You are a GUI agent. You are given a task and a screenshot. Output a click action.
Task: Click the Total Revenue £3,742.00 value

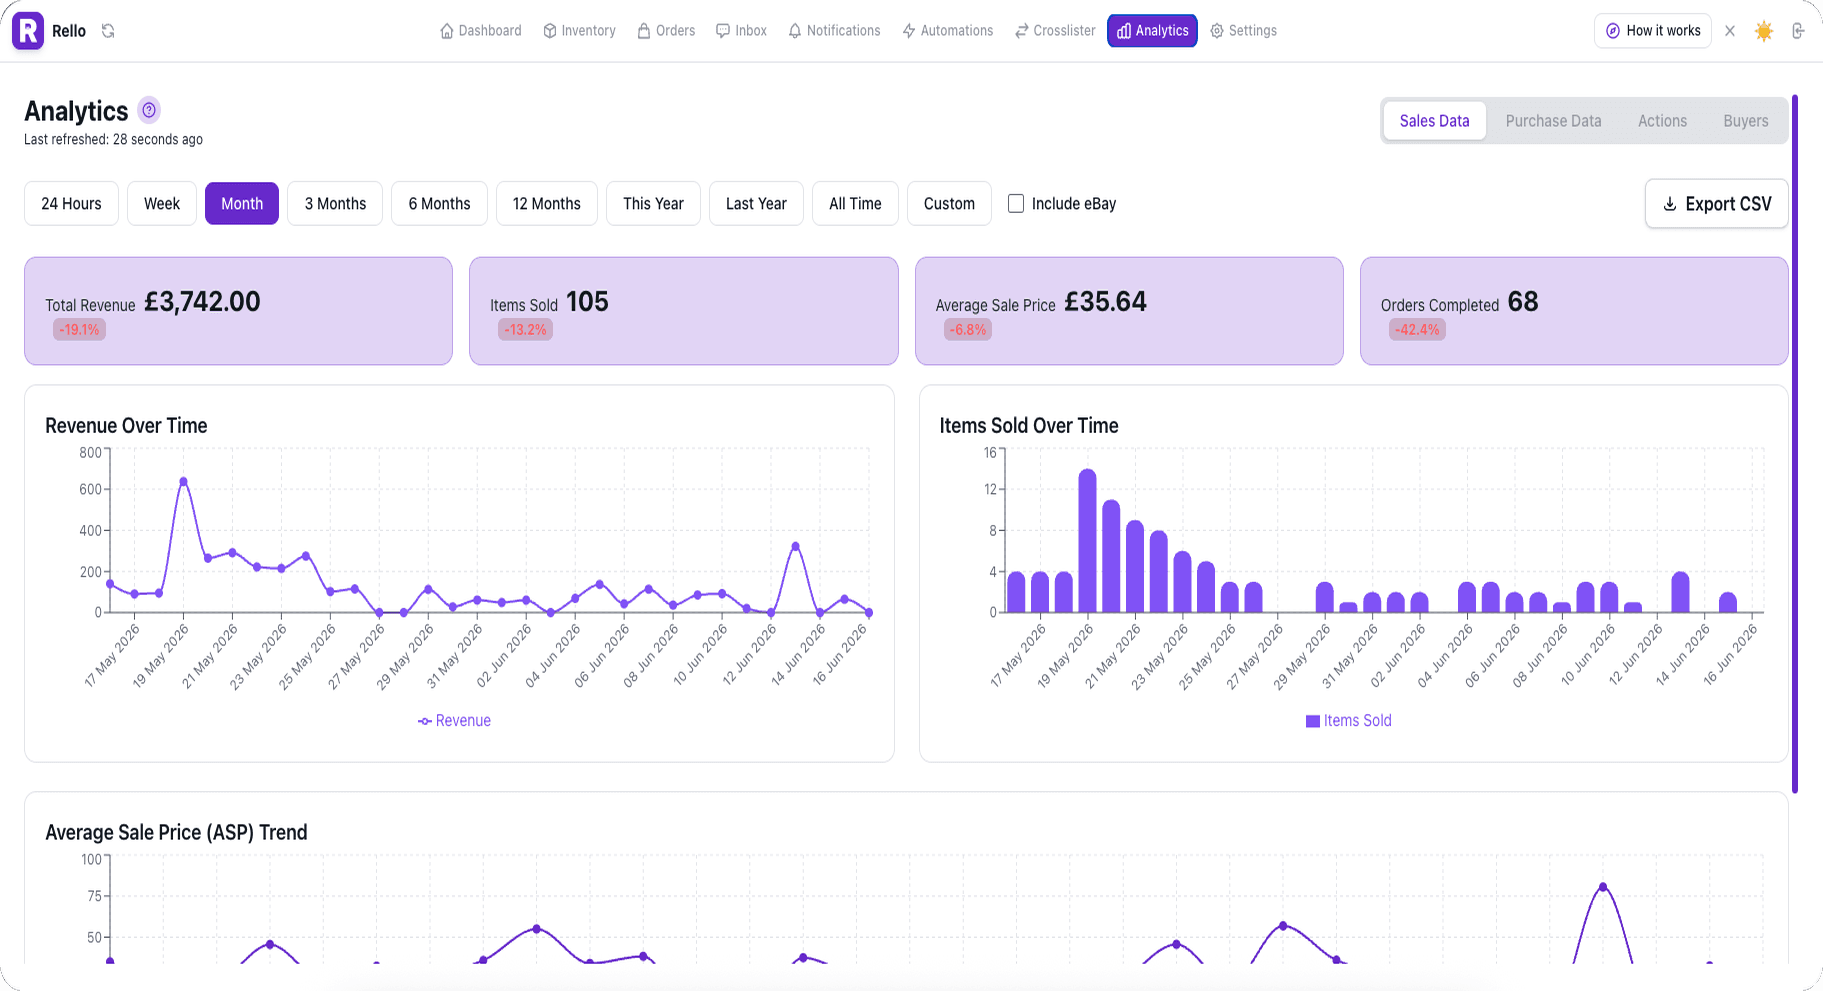click(202, 302)
